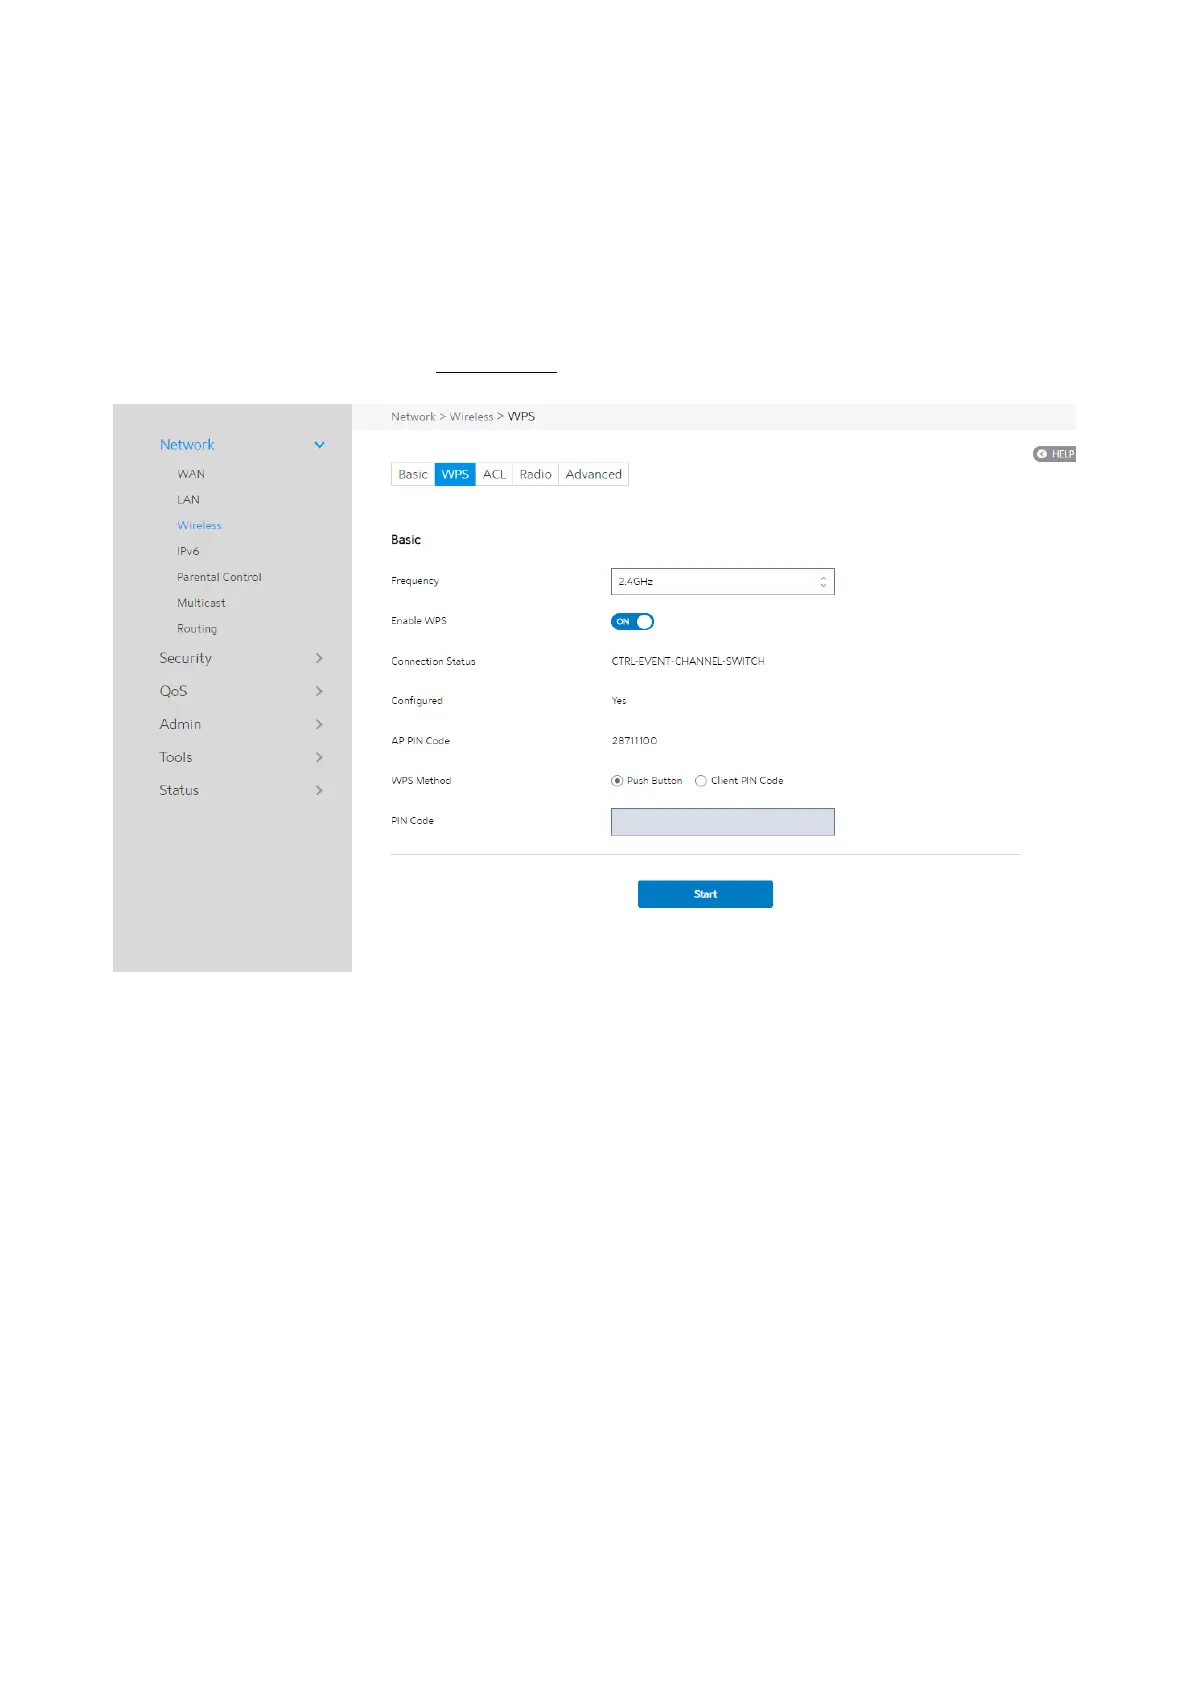The width and height of the screenshot is (1190, 1684).
Task: Switch to the Basic tab
Action: pos(413,474)
